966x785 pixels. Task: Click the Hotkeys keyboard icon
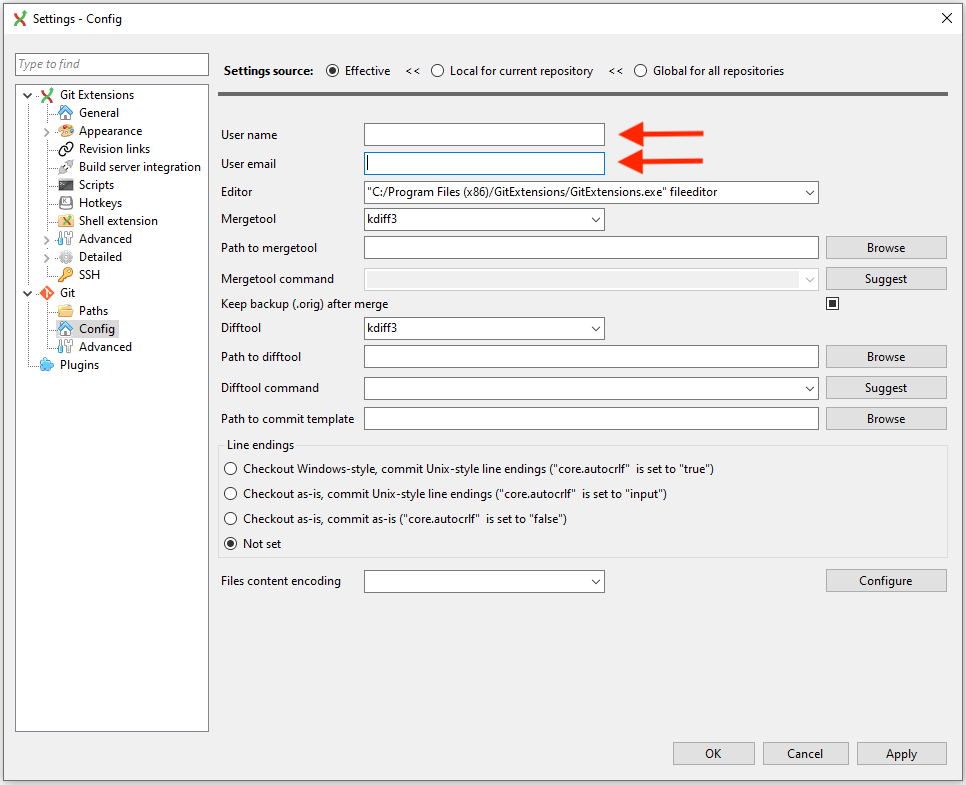coord(66,203)
